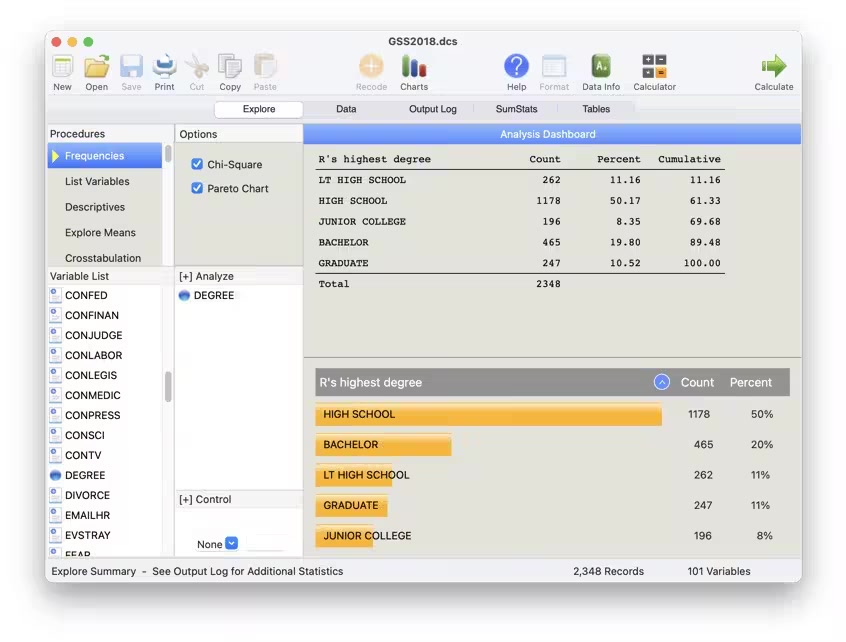
Task: Show Data Info from the toolbar
Action: [601, 67]
